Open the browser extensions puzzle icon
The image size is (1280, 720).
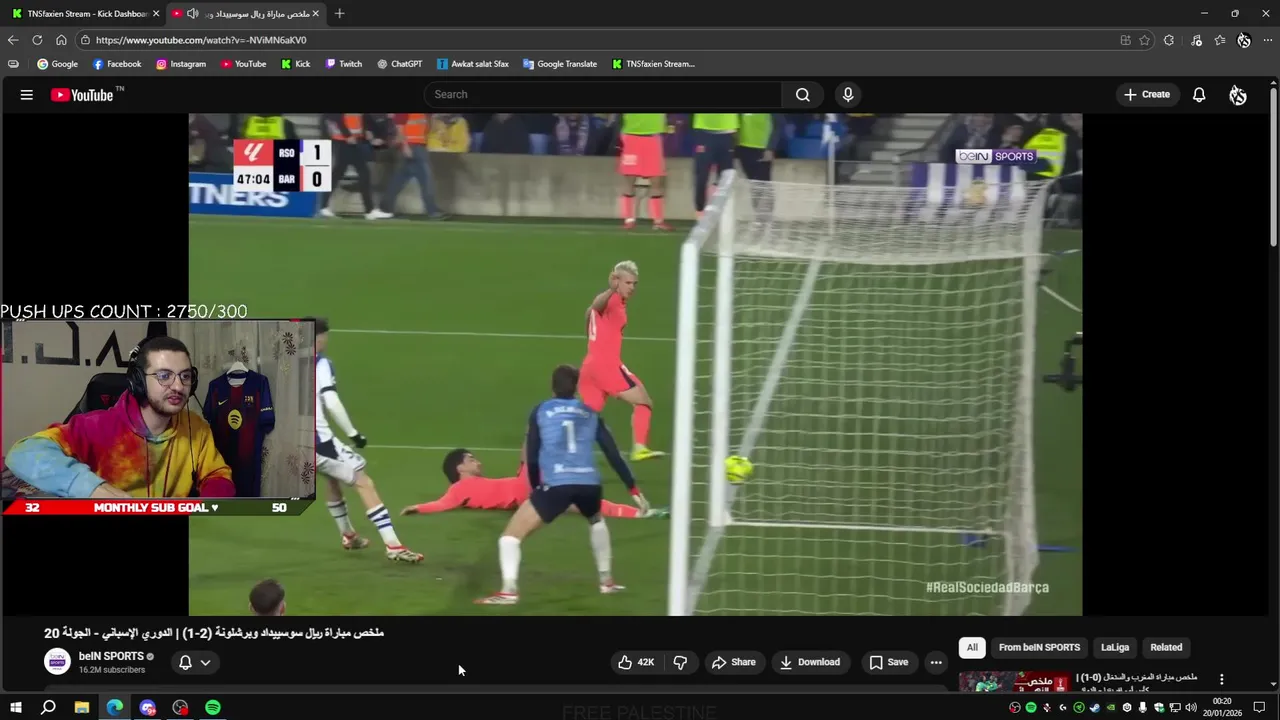1169,40
